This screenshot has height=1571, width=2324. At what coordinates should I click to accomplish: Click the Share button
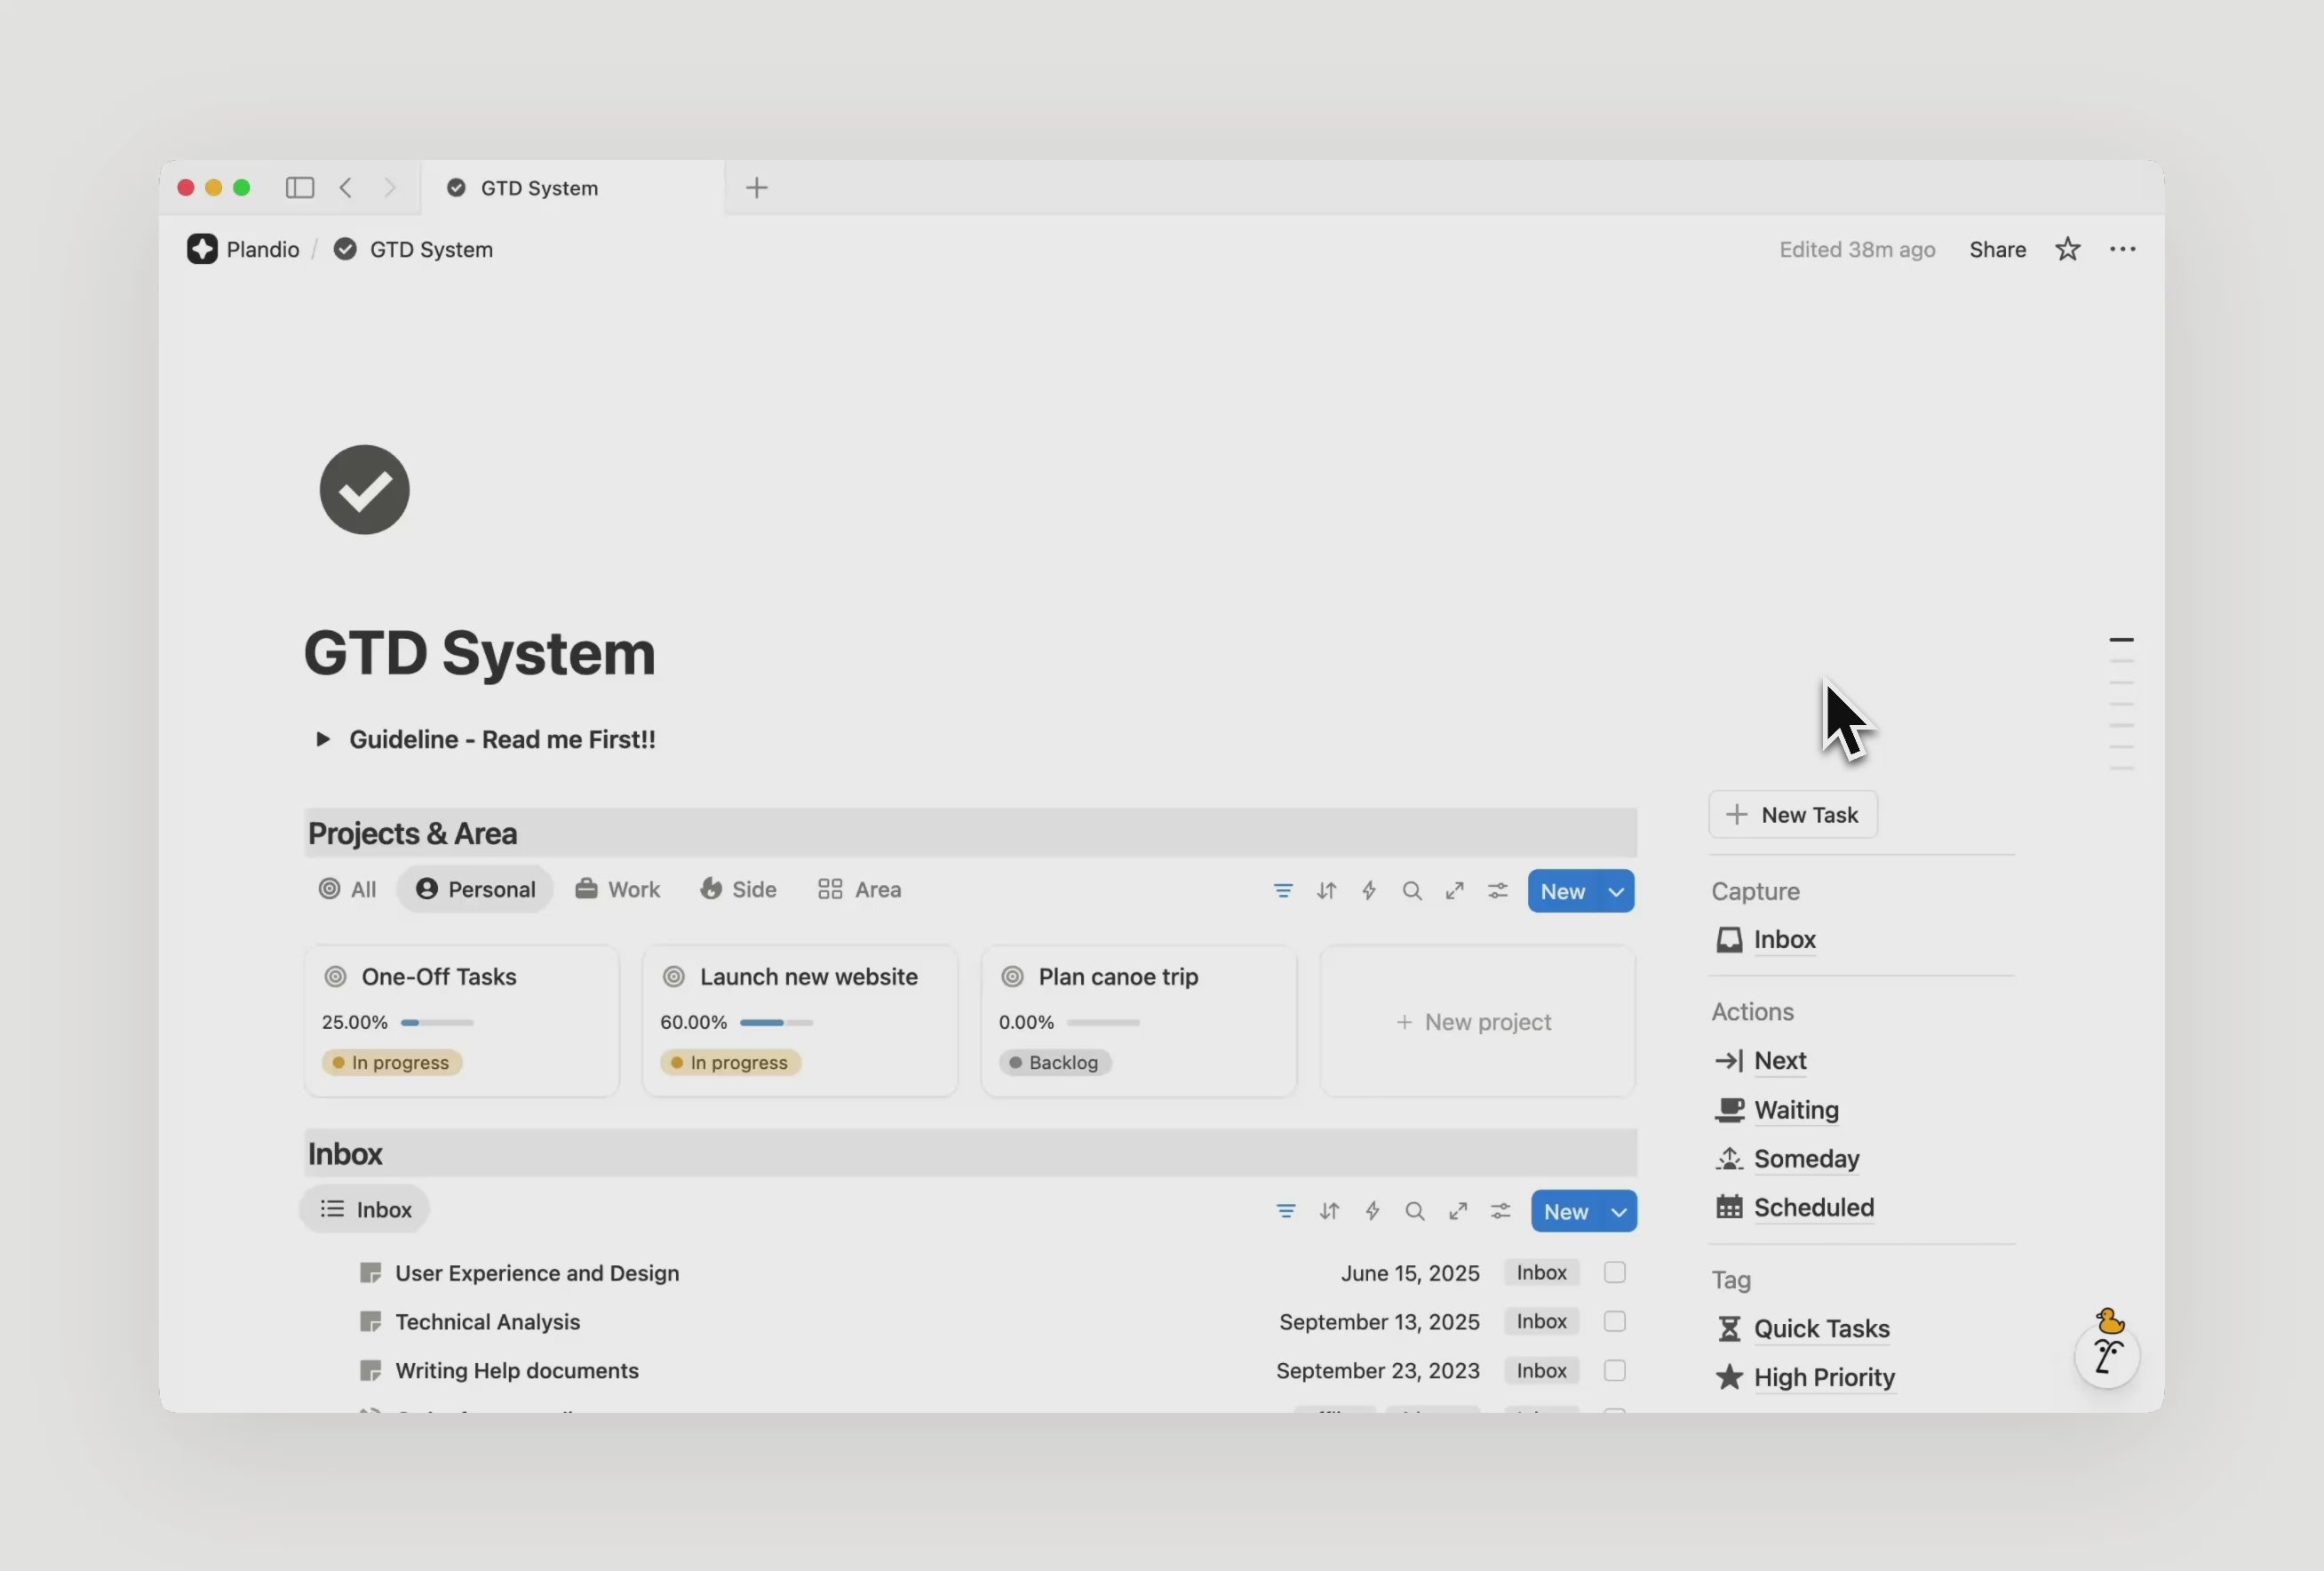[x=1996, y=249]
